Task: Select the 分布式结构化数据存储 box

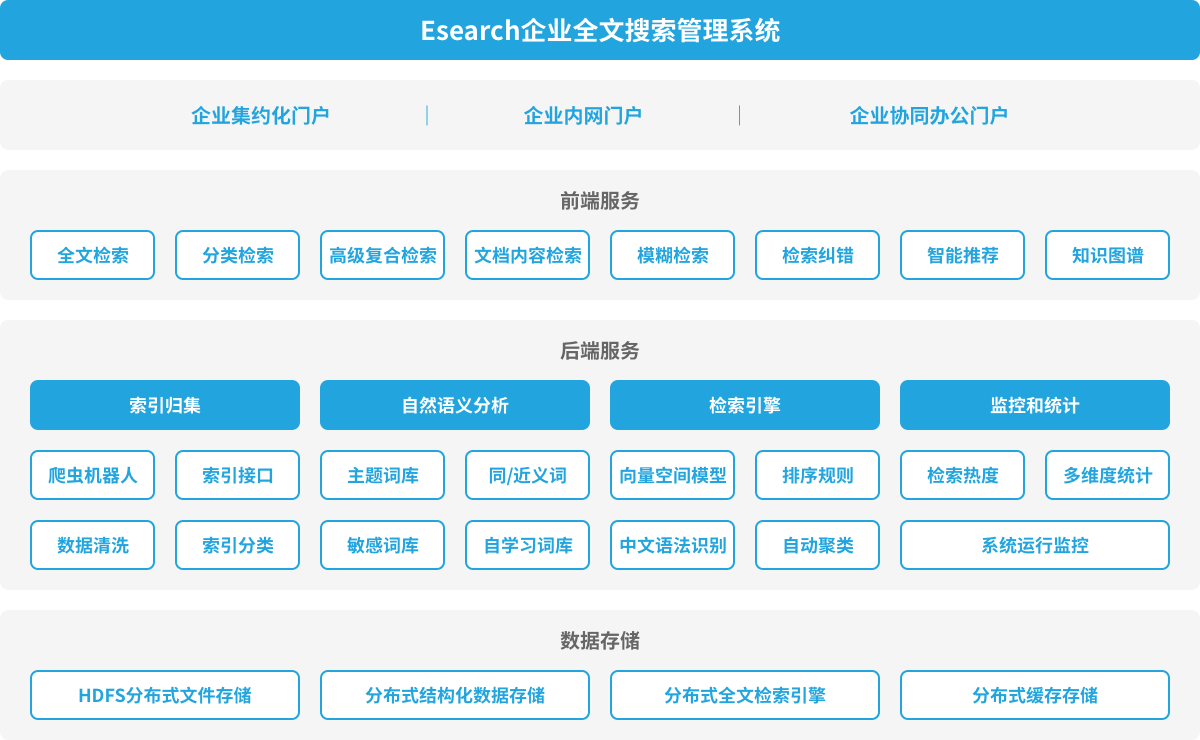Action: pos(455,695)
